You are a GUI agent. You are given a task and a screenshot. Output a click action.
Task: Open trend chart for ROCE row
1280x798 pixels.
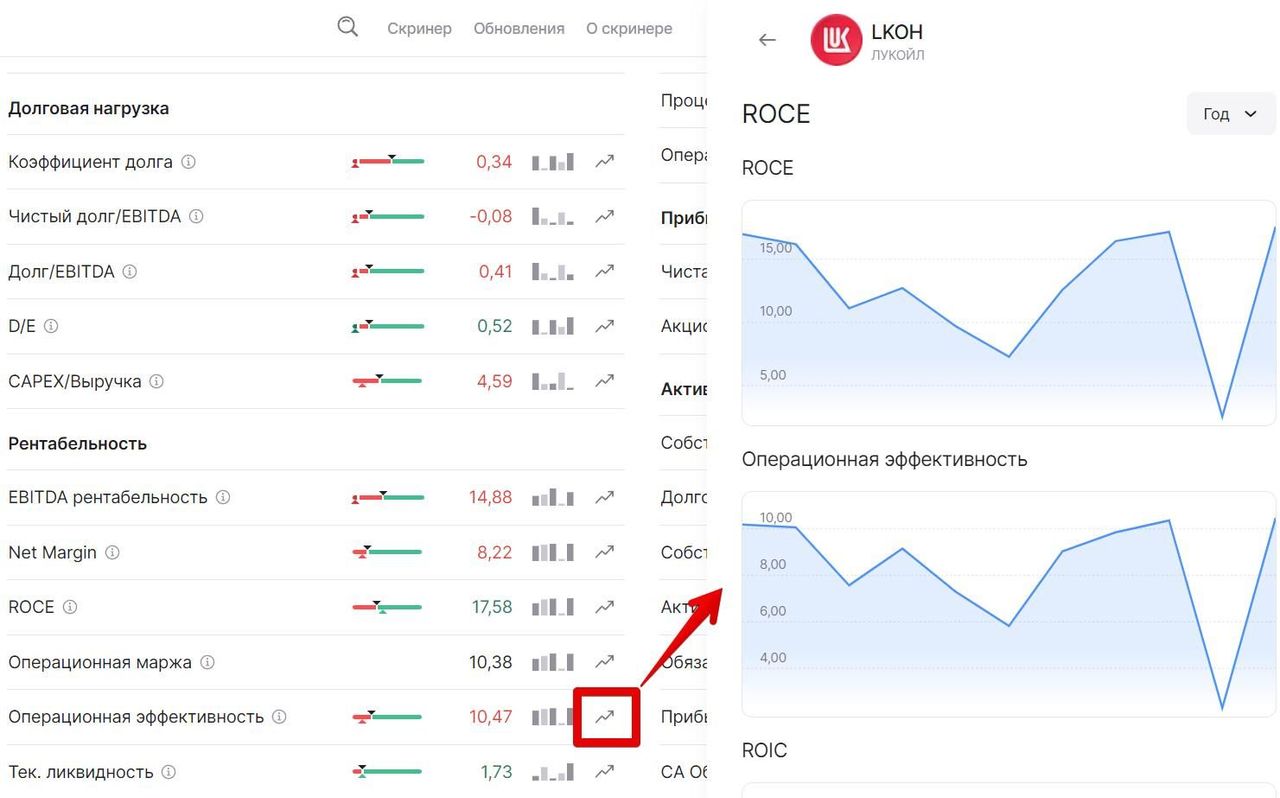click(x=605, y=607)
